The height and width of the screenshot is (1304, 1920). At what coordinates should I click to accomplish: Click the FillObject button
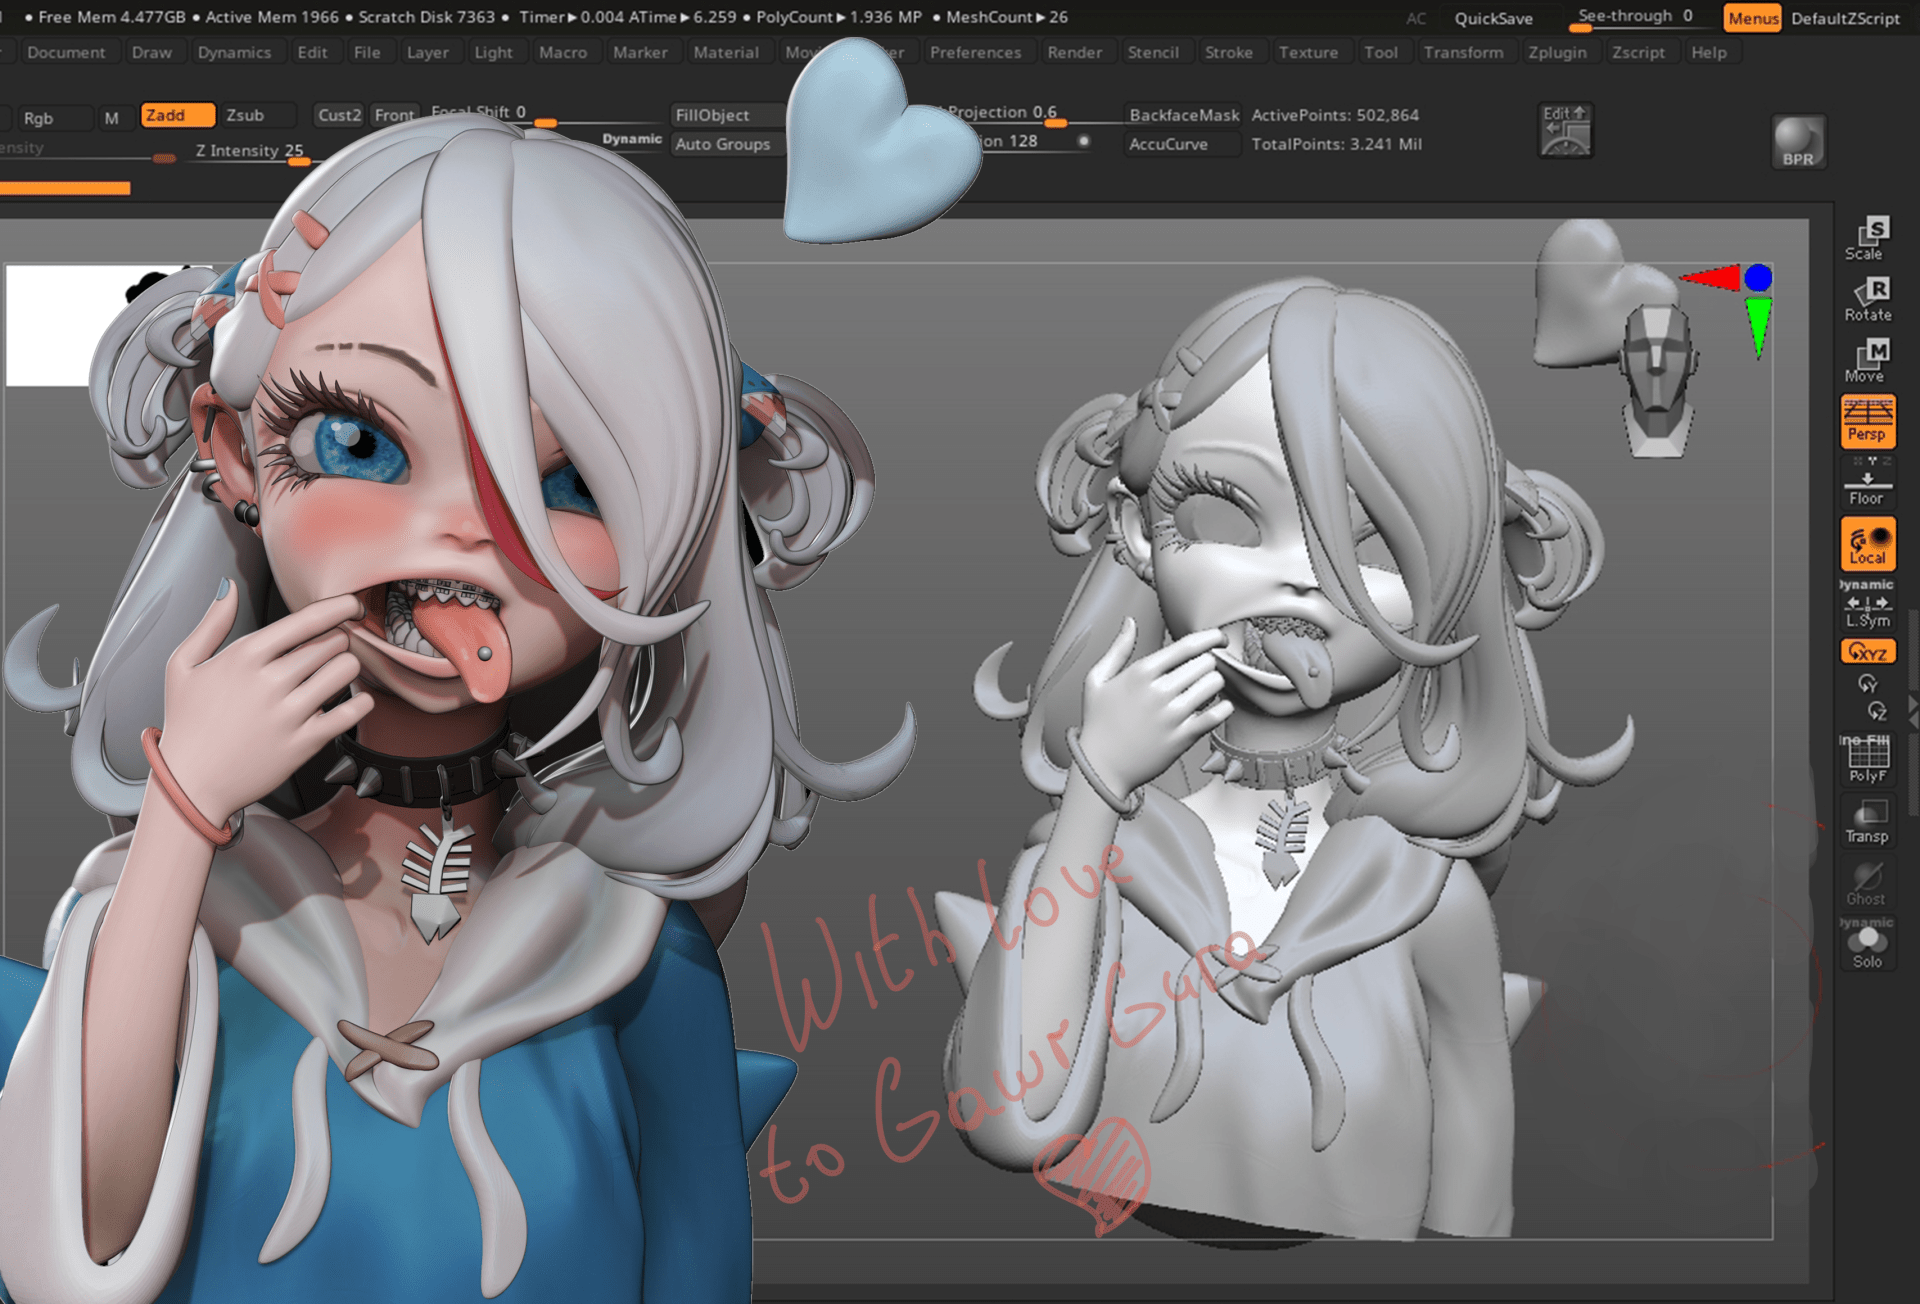point(712,115)
